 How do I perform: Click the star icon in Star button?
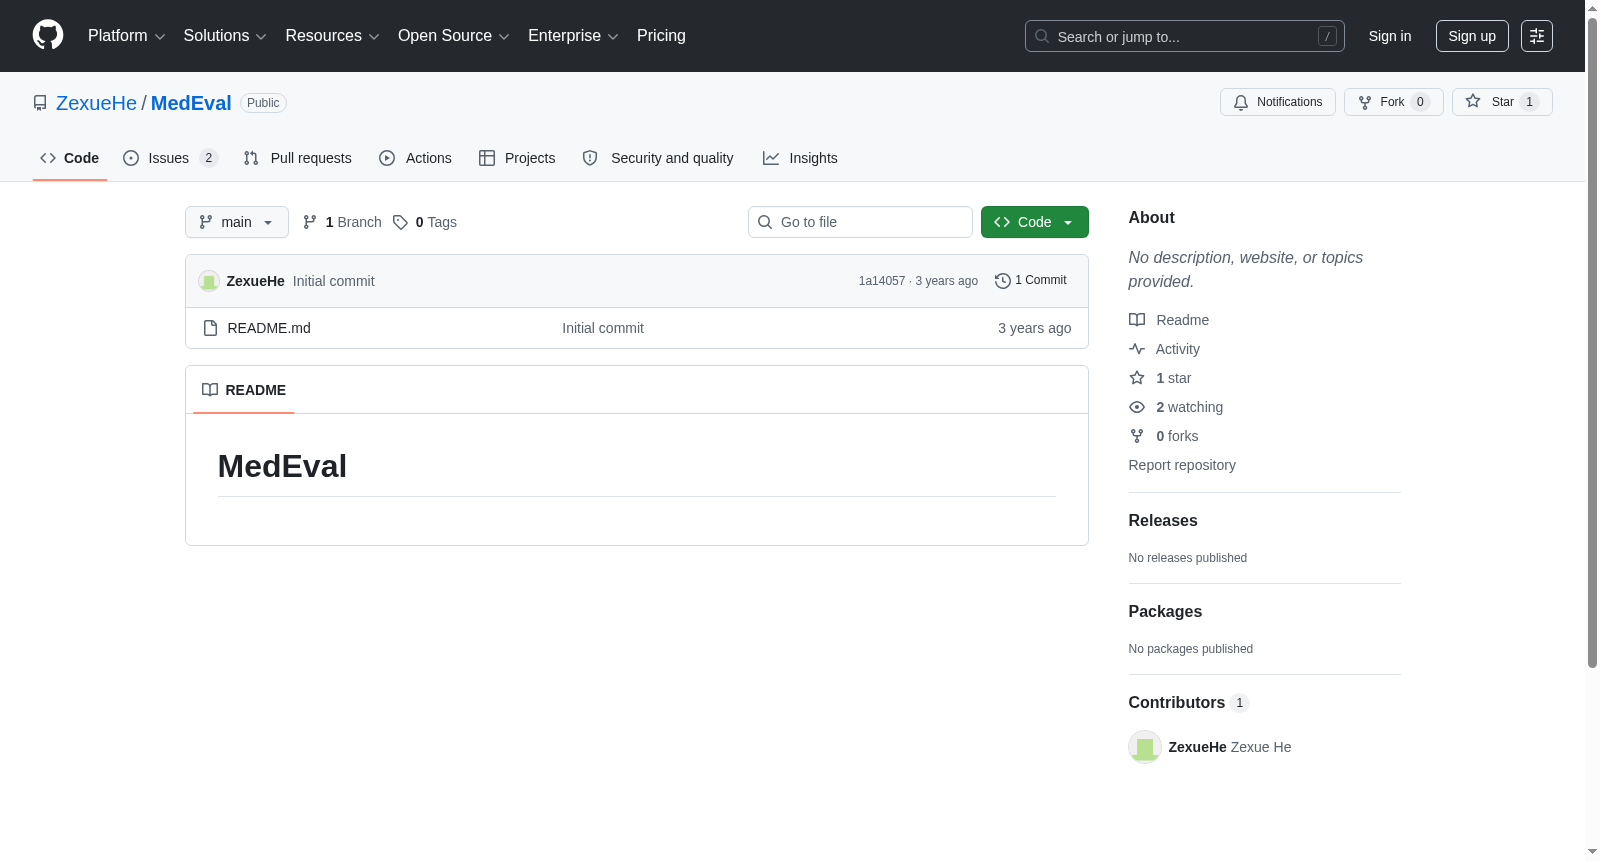pyautogui.click(x=1473, y=101)
